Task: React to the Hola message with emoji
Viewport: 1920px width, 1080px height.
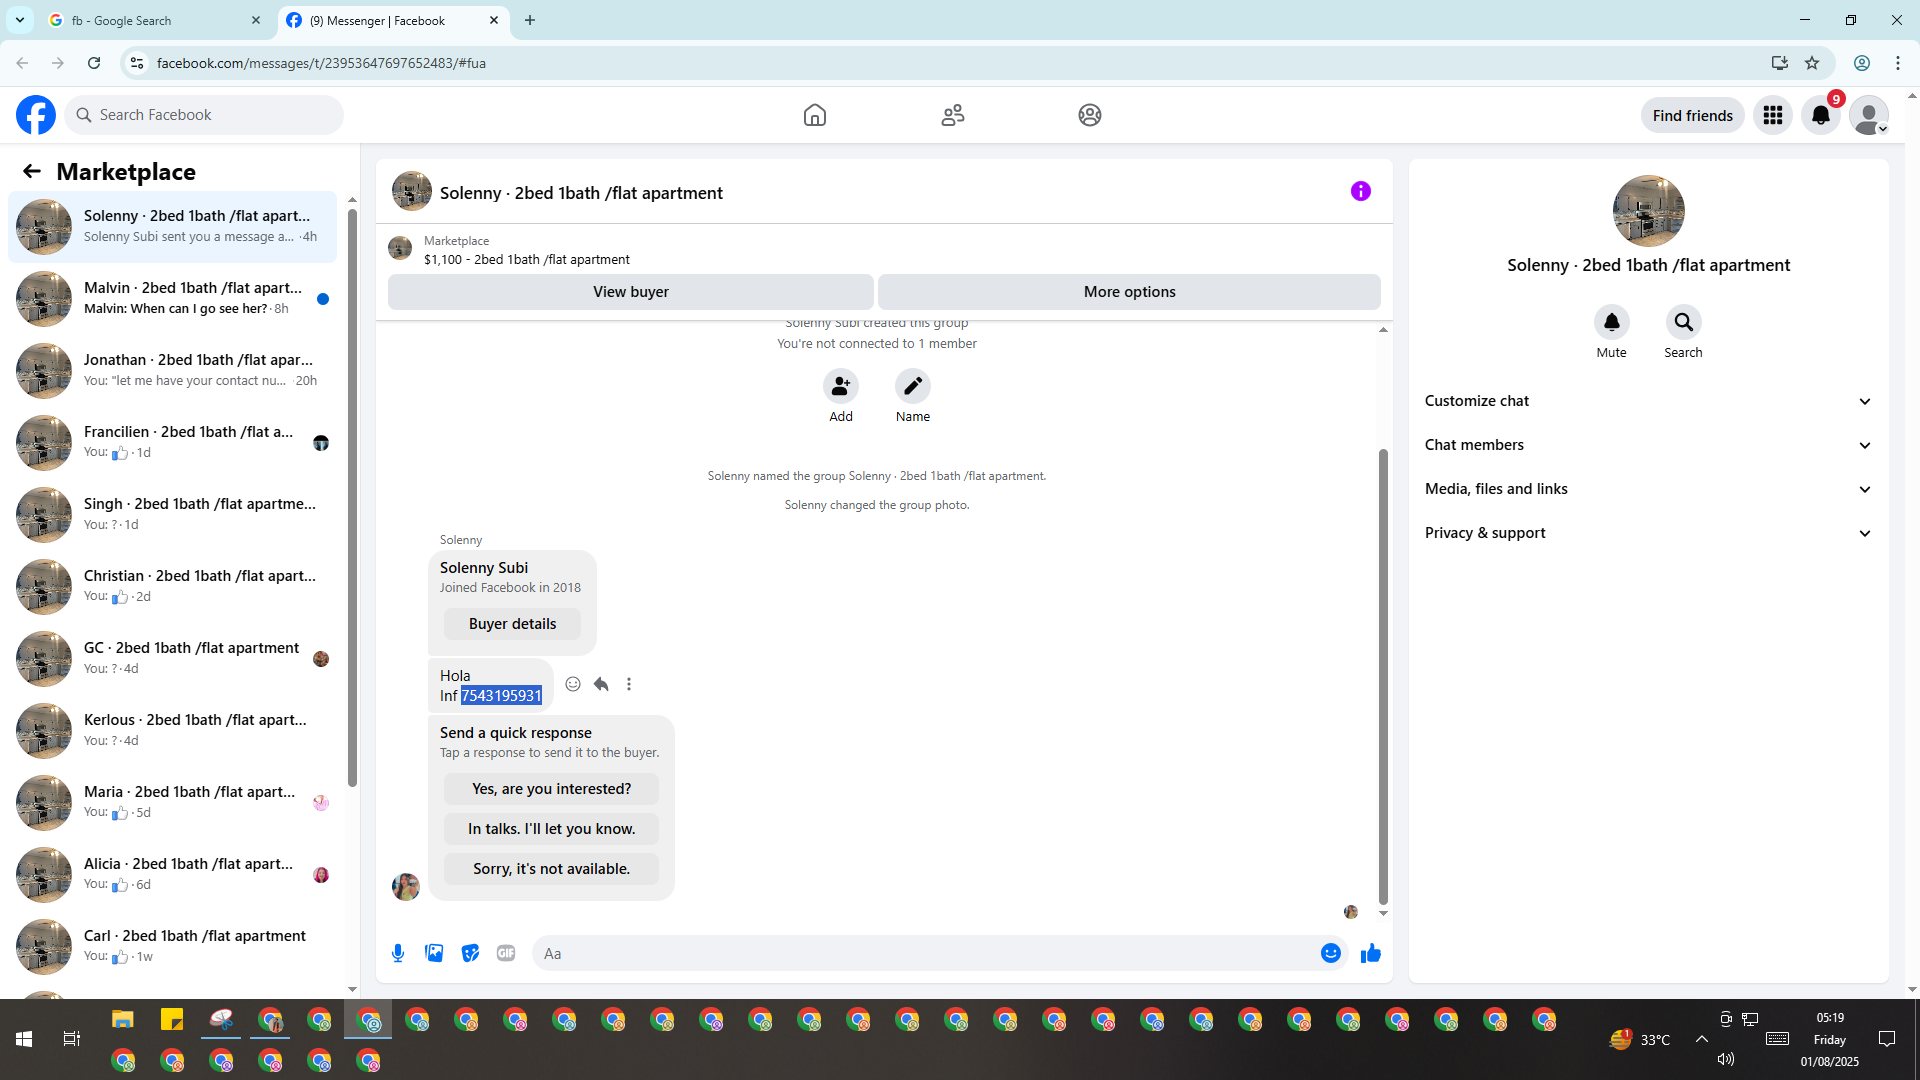Action: [x=573, y=684]
